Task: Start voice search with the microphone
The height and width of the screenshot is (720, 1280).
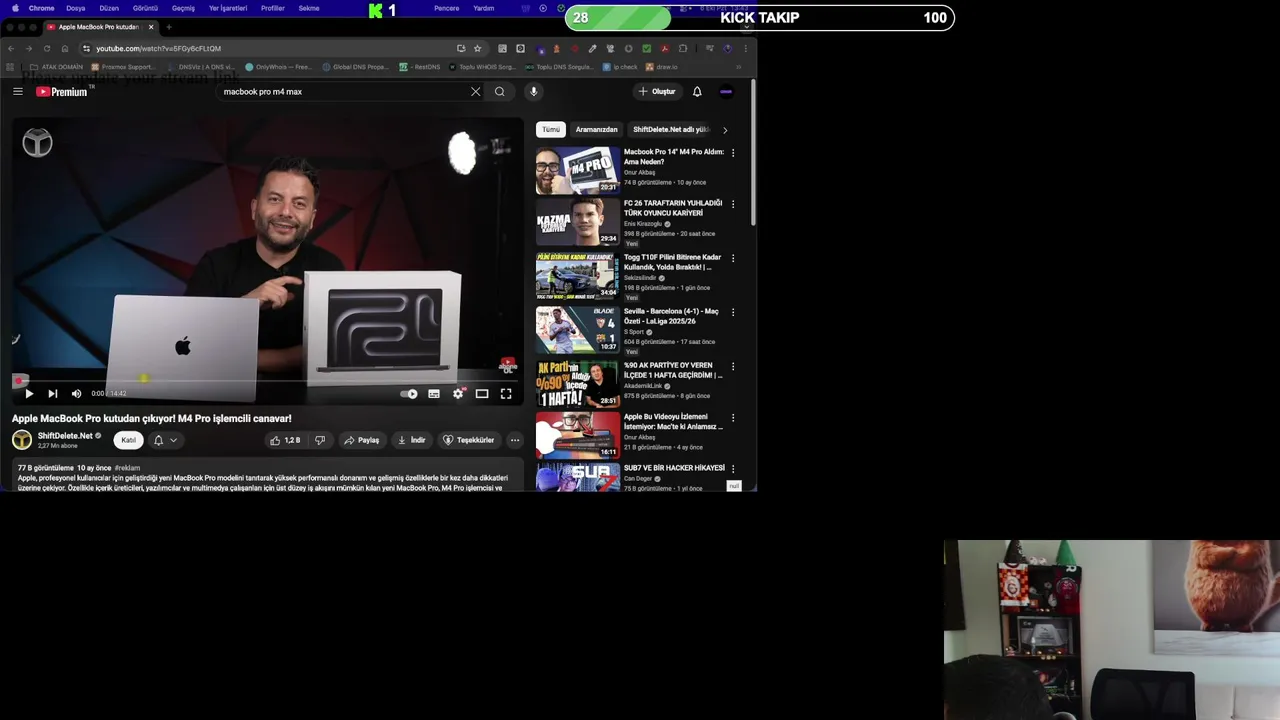Action: (534, 91)
